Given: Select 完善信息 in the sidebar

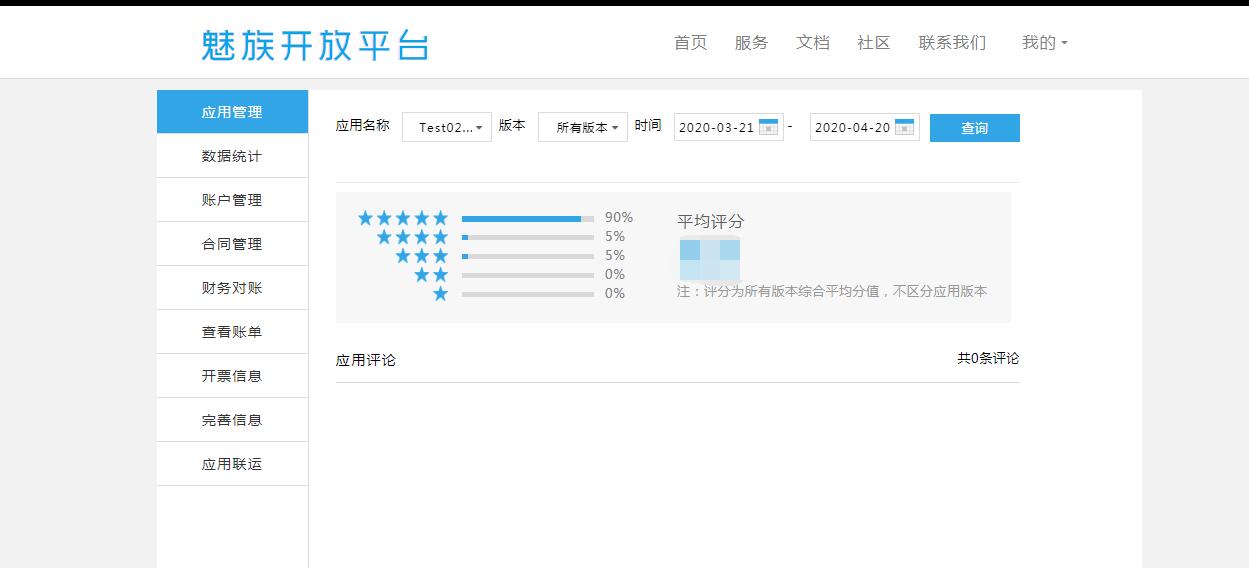Looking at the screenshot, I should point(232,420).
